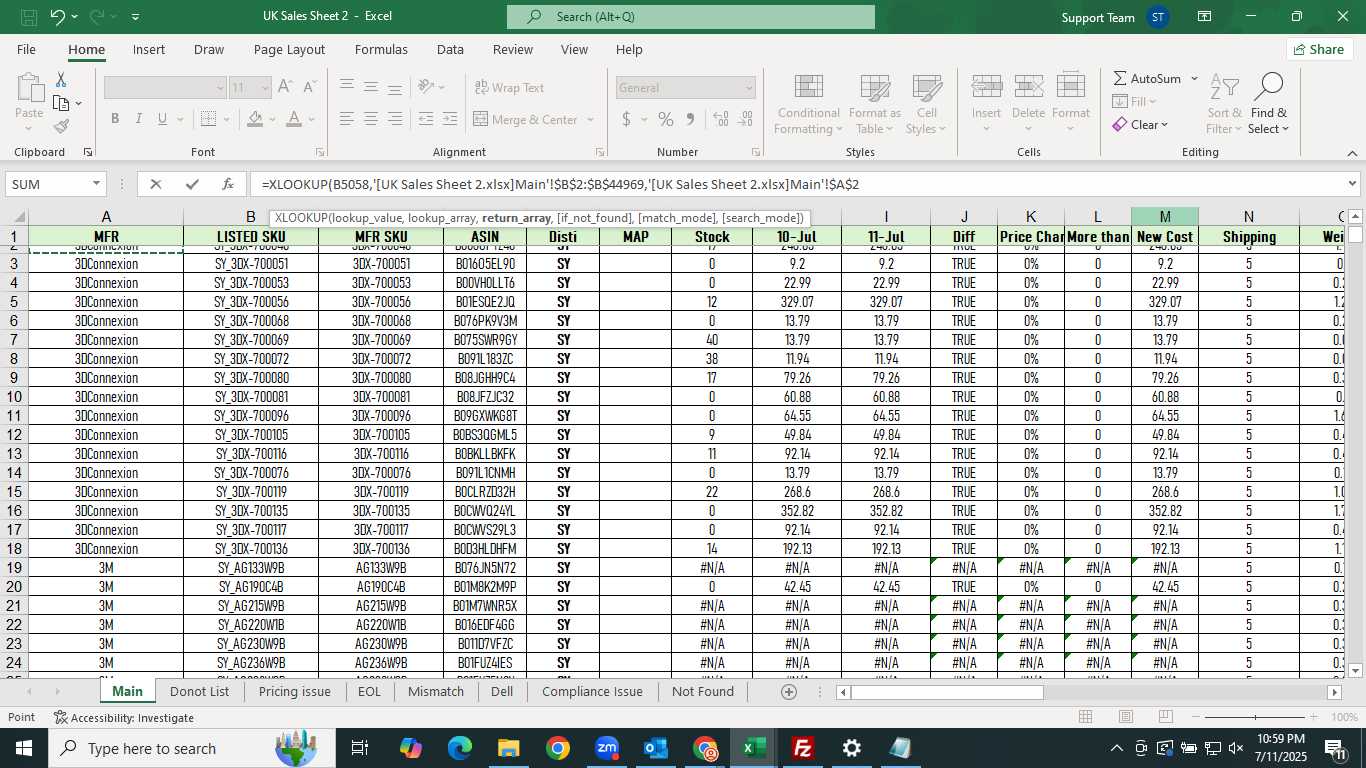Click Accessibility: Investigate in status bar
This screenshot has width=1366, height=768.
124,717
